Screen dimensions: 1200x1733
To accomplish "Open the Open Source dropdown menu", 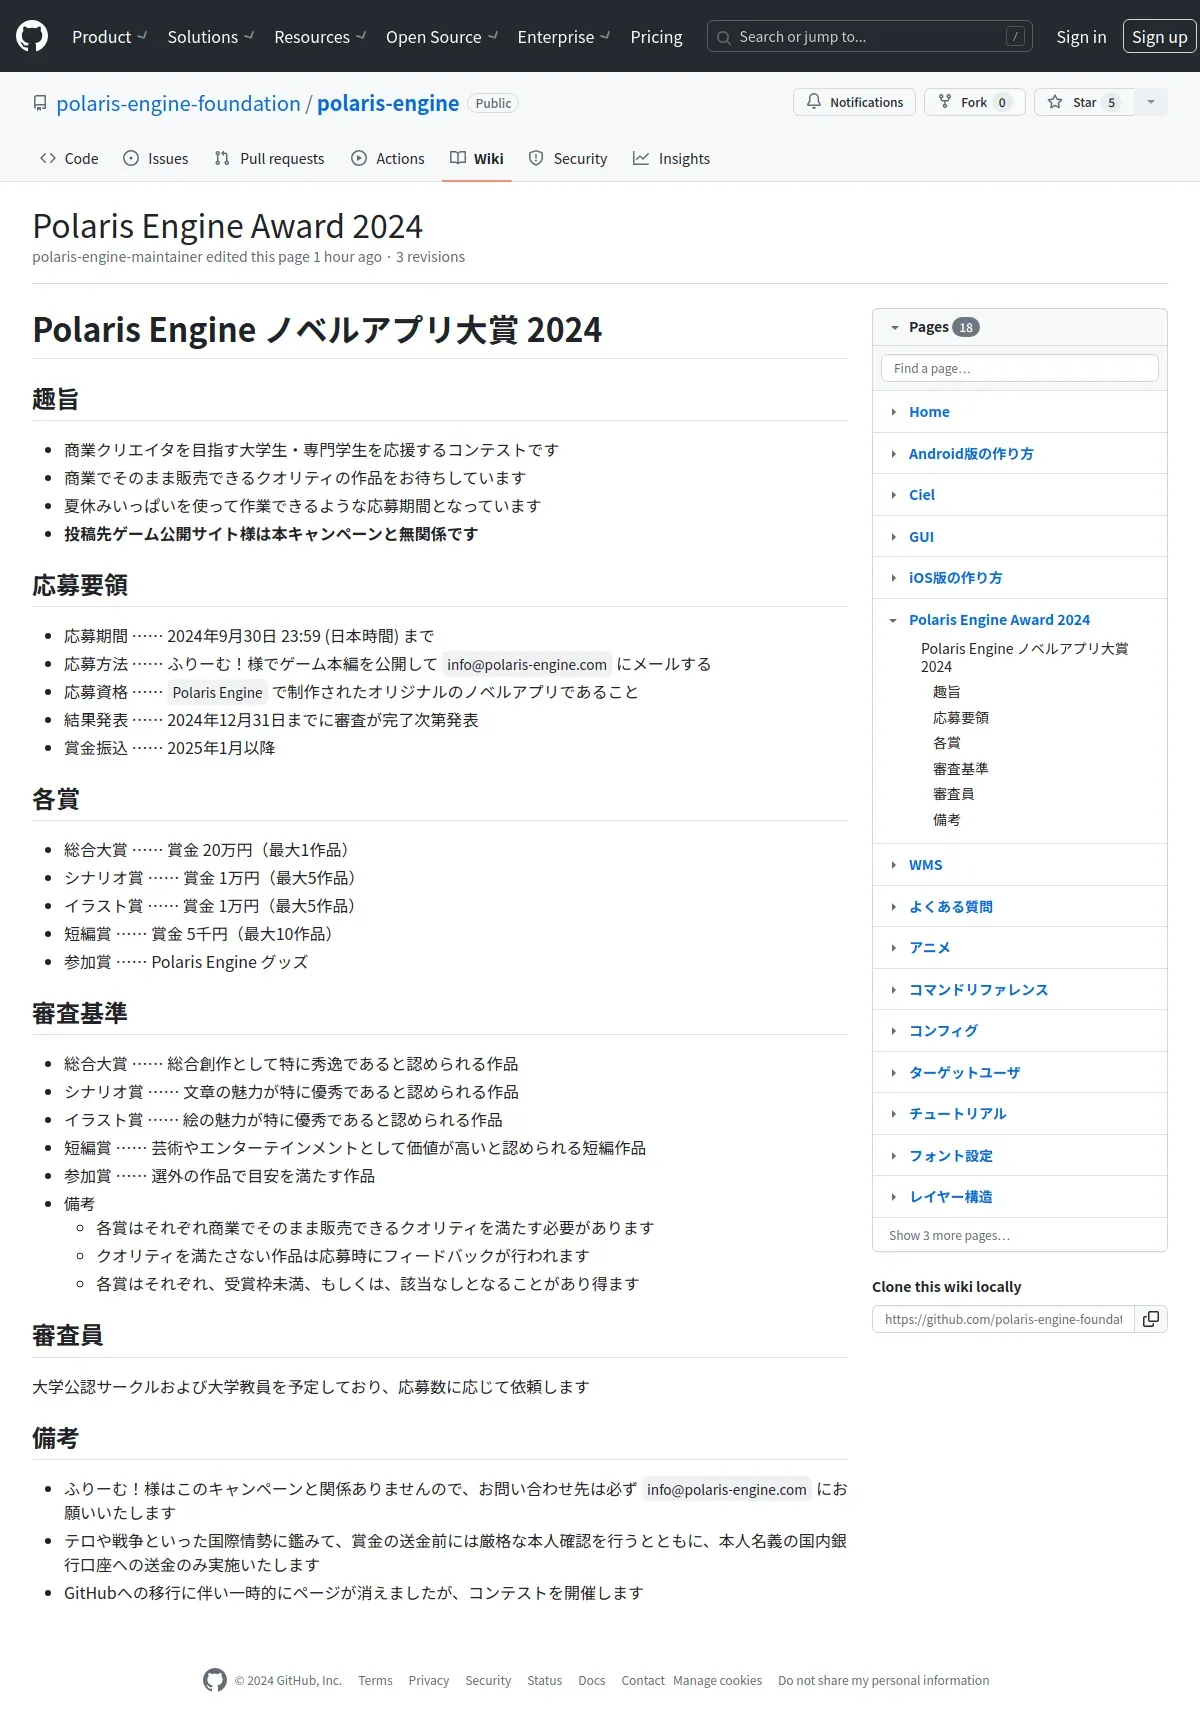I will pyautogui.click(x=441, y=37).
